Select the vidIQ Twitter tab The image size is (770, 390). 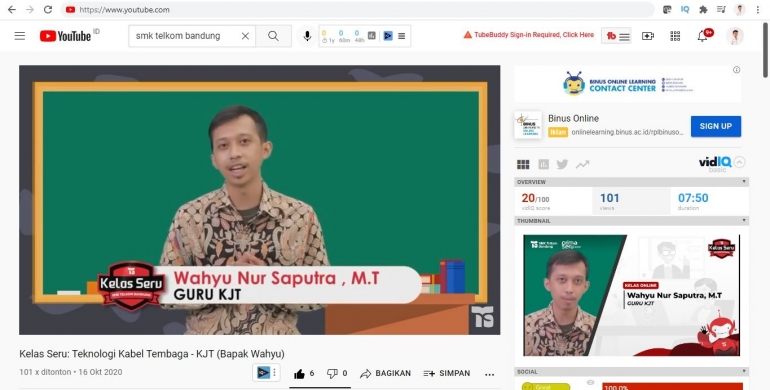click(562, 164)
